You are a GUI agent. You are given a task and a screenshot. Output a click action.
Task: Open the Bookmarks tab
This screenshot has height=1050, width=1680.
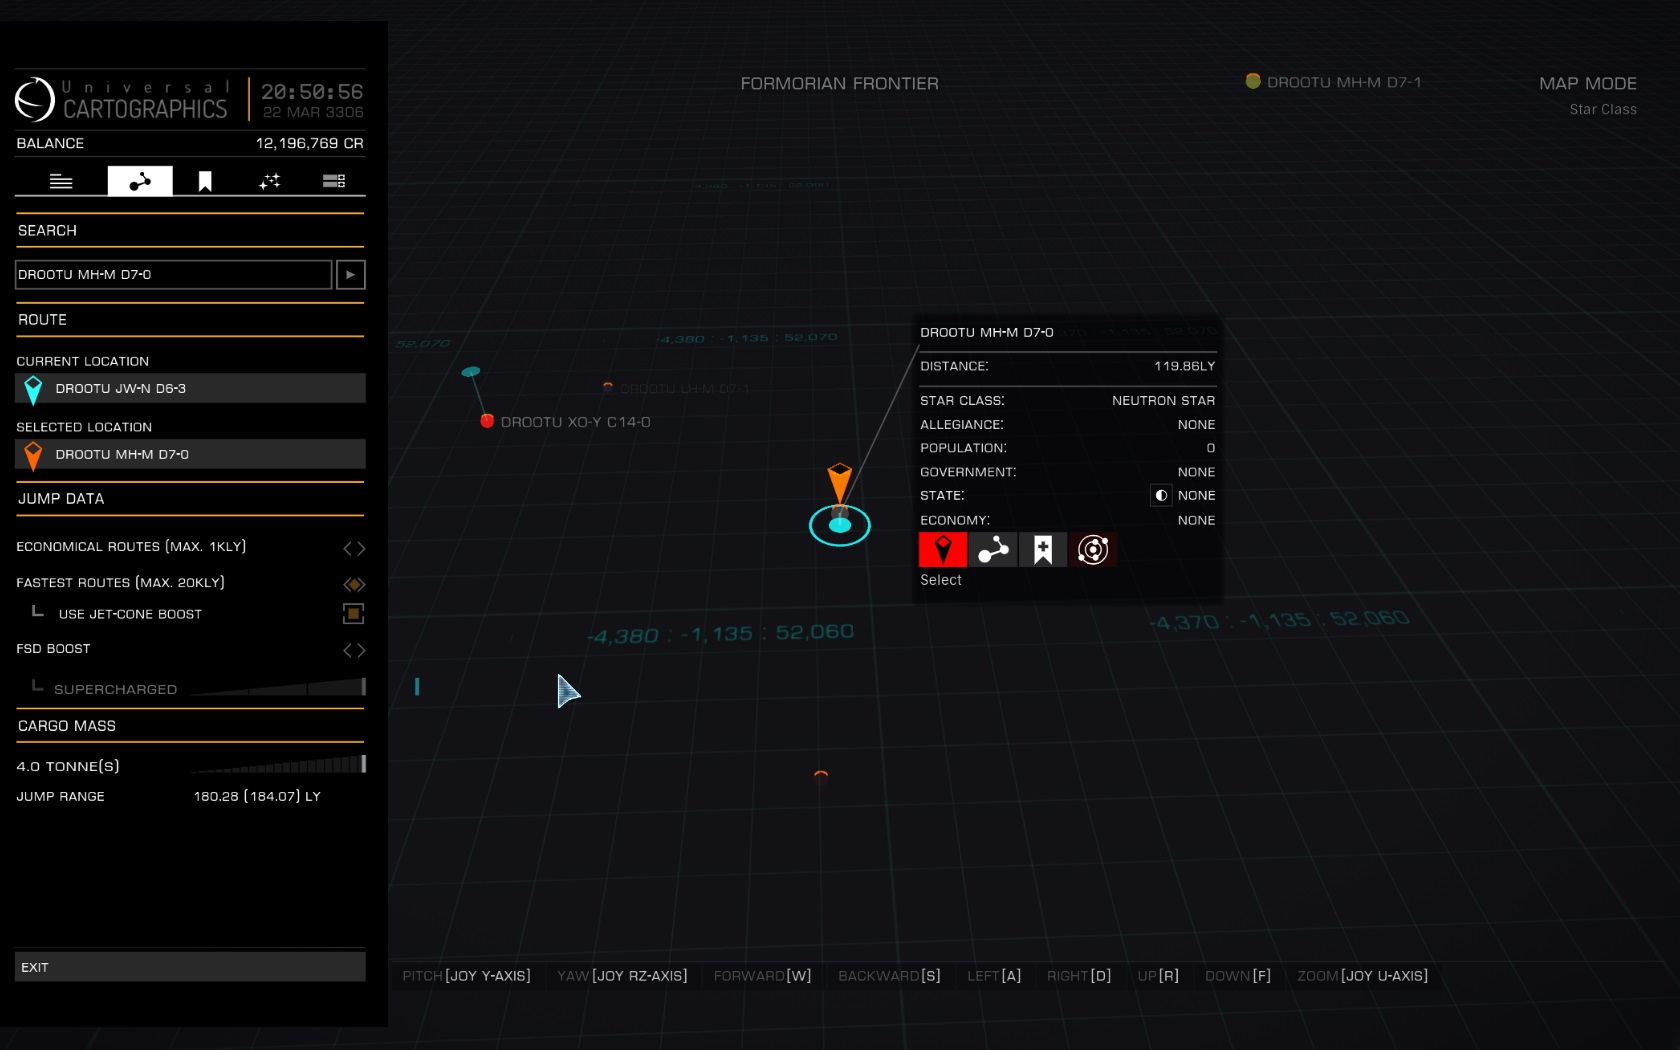205,181
